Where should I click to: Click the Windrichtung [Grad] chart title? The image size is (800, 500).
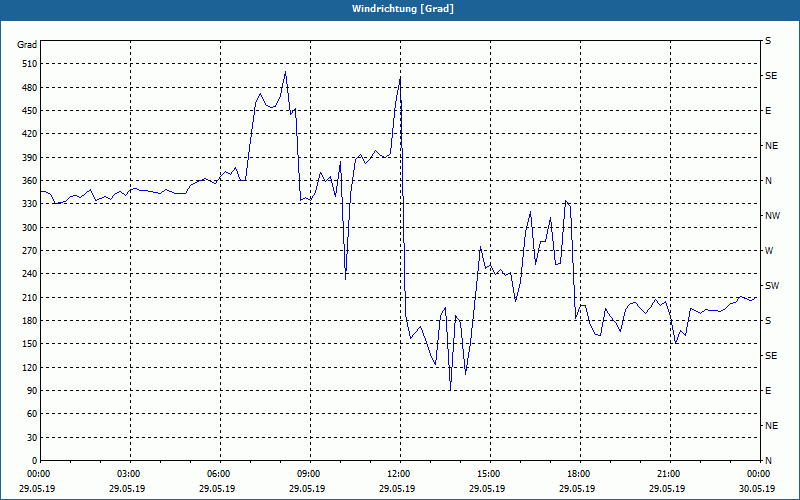click(x=403, y=9)
